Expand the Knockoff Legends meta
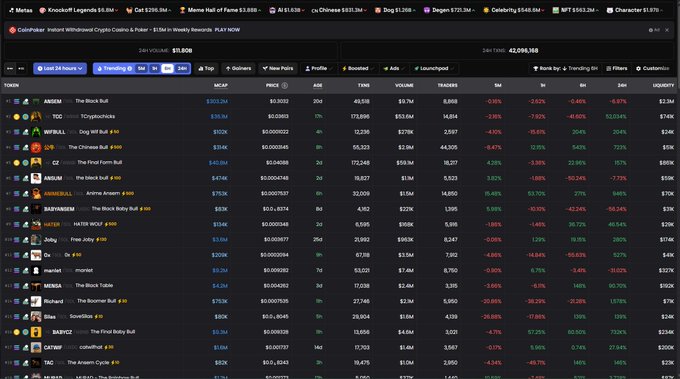The width and height of the screenshot is (680, 379). click(78, 10)
